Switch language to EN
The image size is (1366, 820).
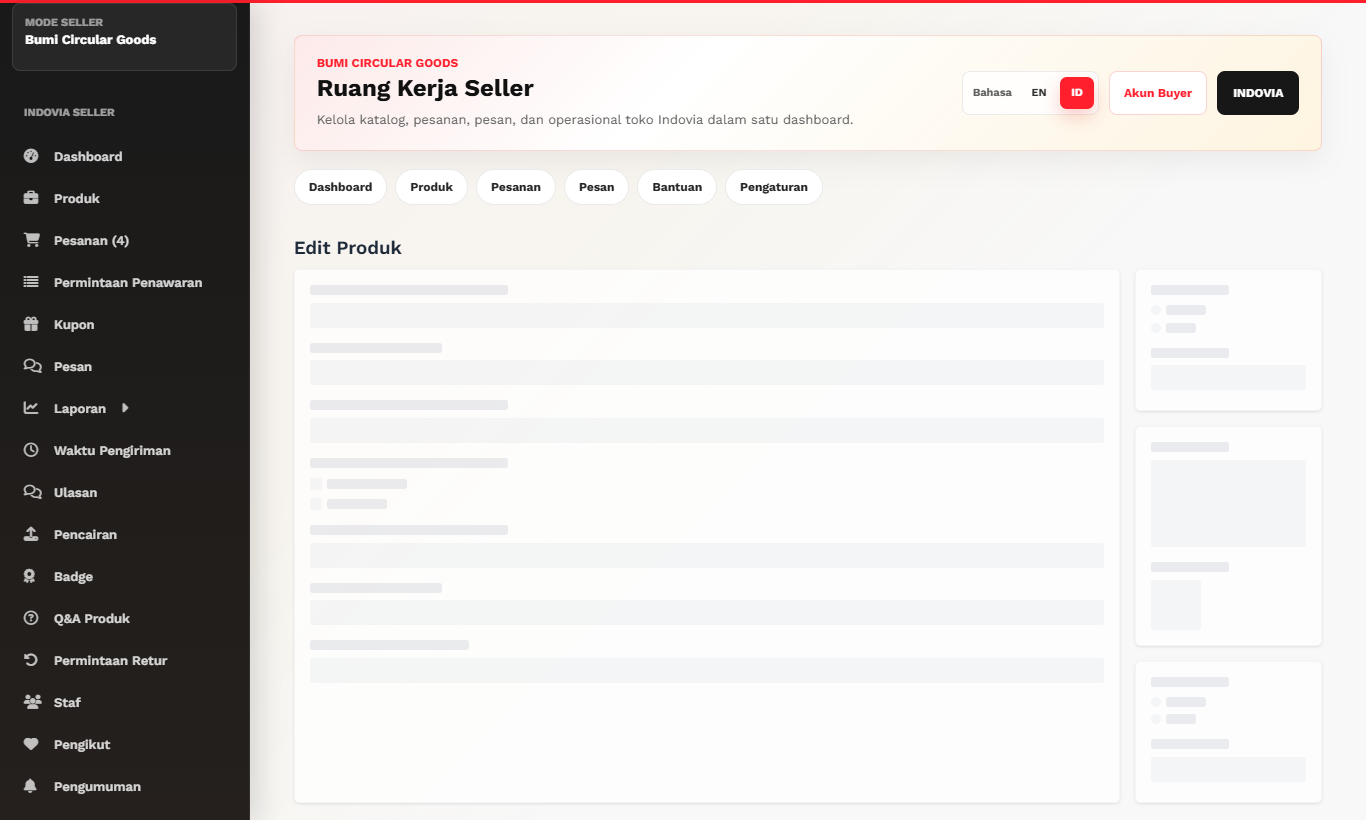(1039, 93)
